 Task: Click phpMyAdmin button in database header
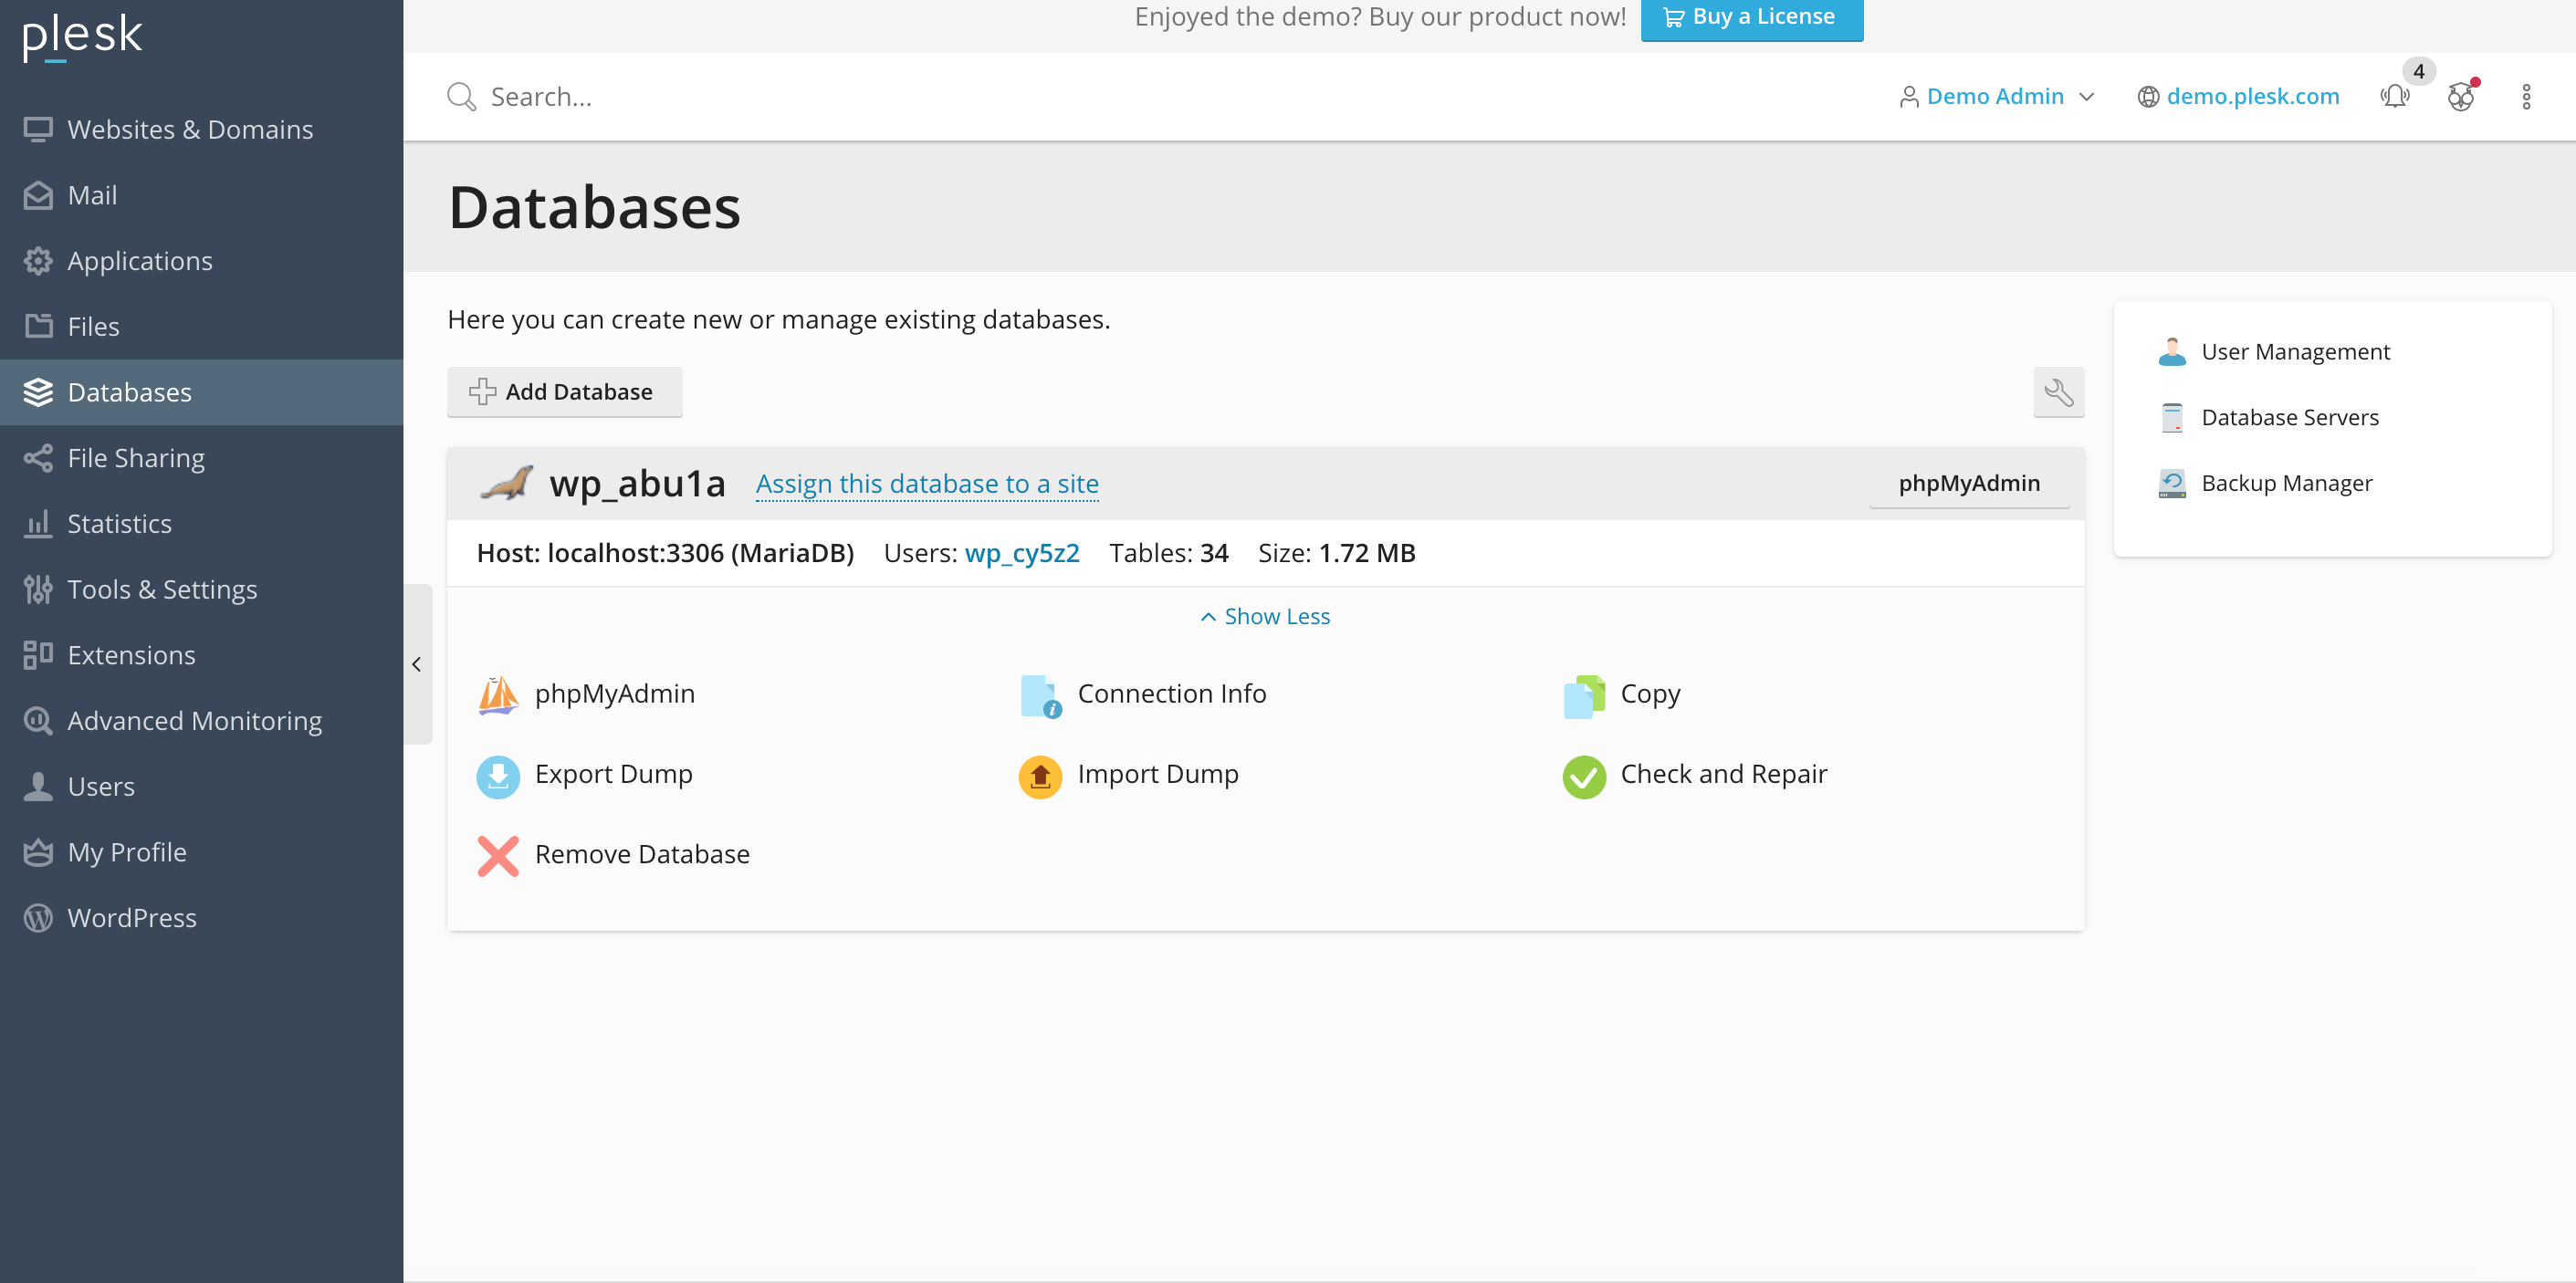(x=1969, y=483)
